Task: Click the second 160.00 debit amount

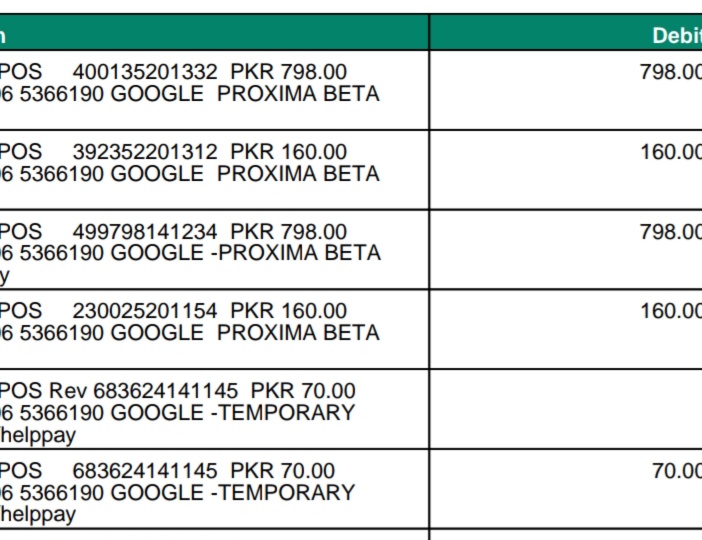Action: coord(671,311)
